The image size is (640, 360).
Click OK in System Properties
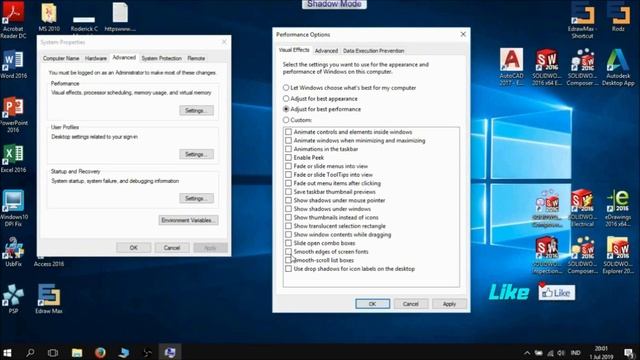pyautogui.click(x=133, y=248)
